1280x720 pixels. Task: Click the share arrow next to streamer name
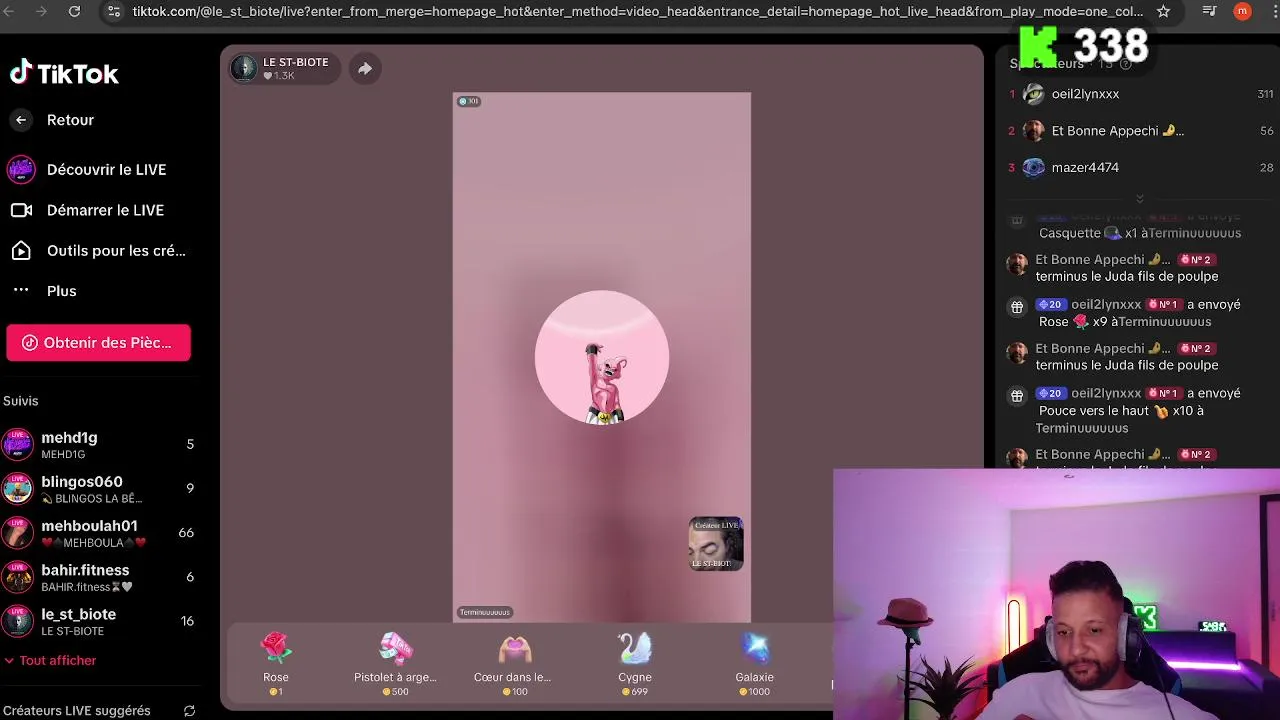pyautogui.click(x=365, y=69)
